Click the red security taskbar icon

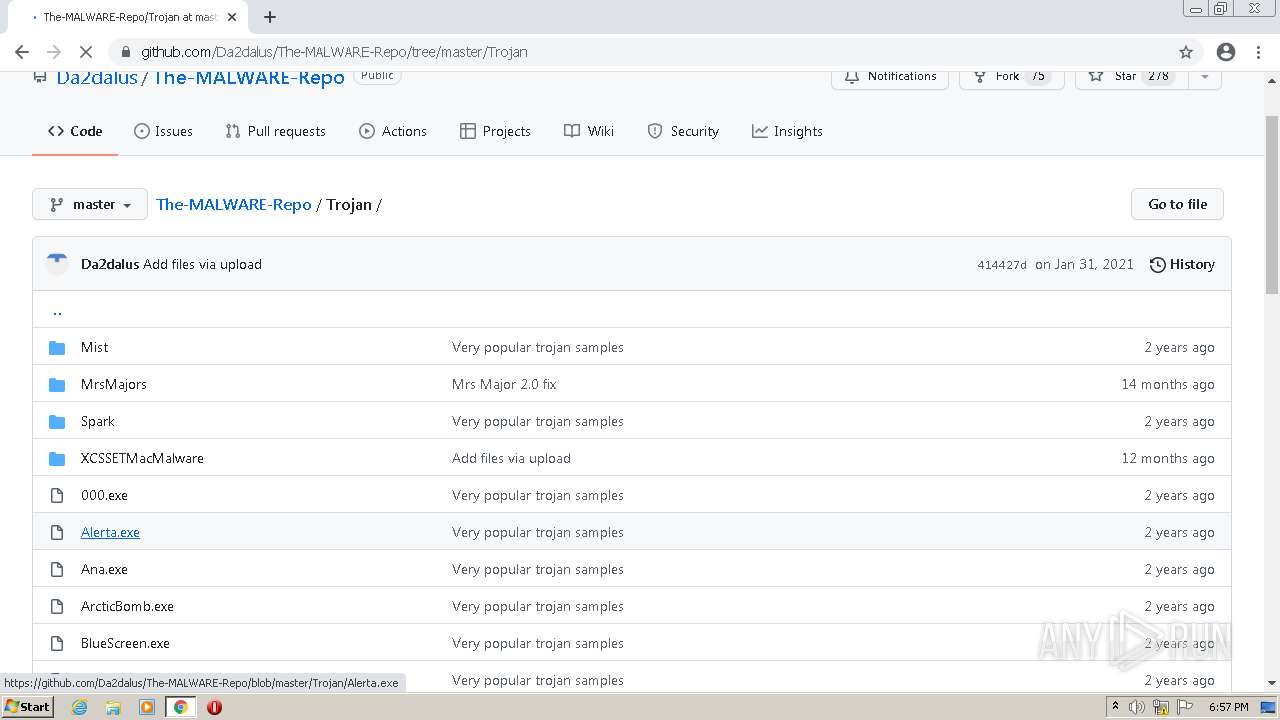tap(214, 707)
